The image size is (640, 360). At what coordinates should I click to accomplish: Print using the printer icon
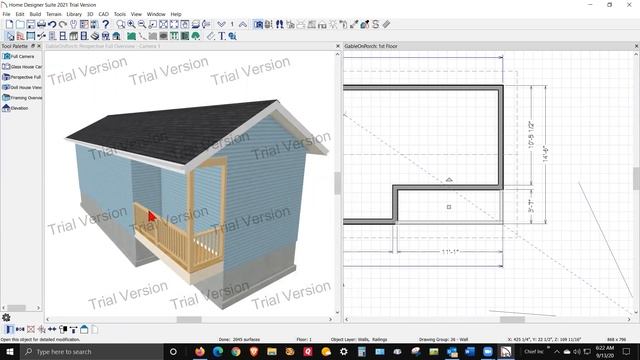click(x=41, y=24)
